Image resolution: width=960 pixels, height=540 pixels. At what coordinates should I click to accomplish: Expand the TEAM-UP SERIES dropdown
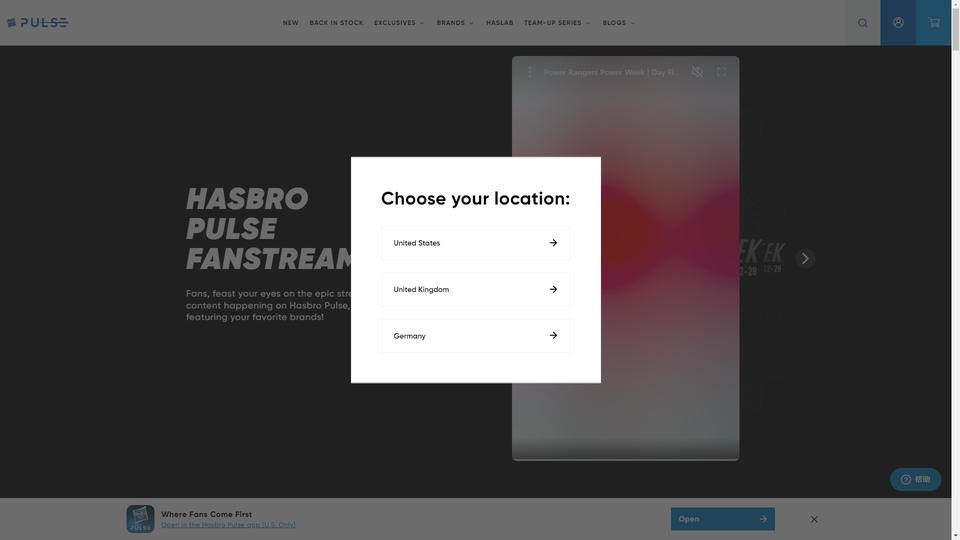tap(557, 23)
